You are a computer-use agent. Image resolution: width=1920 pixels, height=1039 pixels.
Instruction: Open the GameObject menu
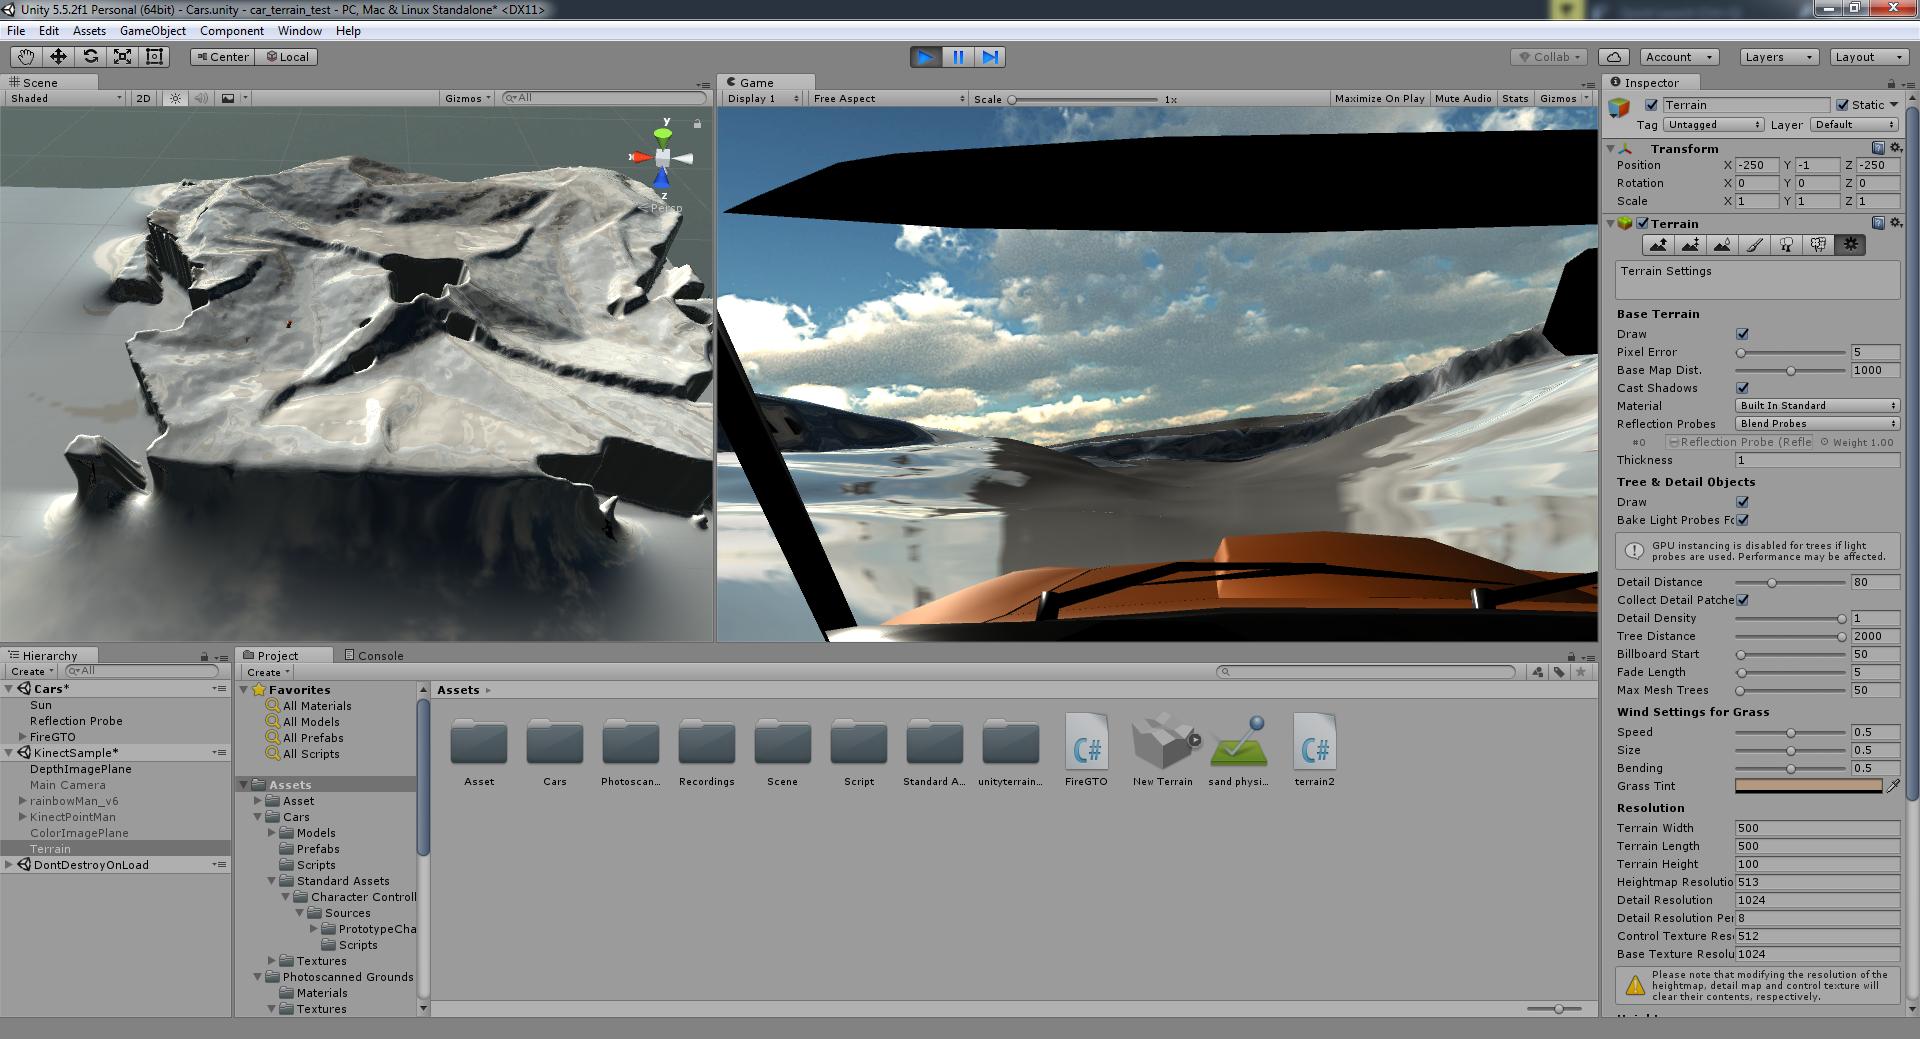point(153,31)
